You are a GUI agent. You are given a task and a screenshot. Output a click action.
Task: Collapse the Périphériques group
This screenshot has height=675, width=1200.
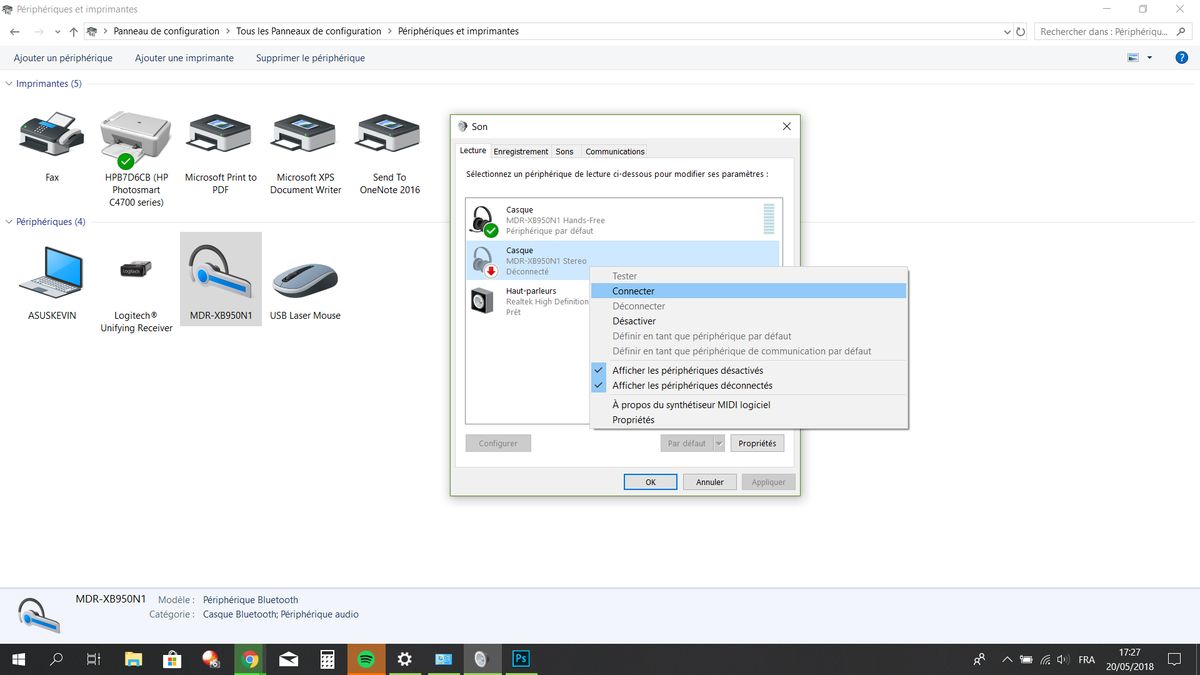pyautogui.click(x=10, y=222)
